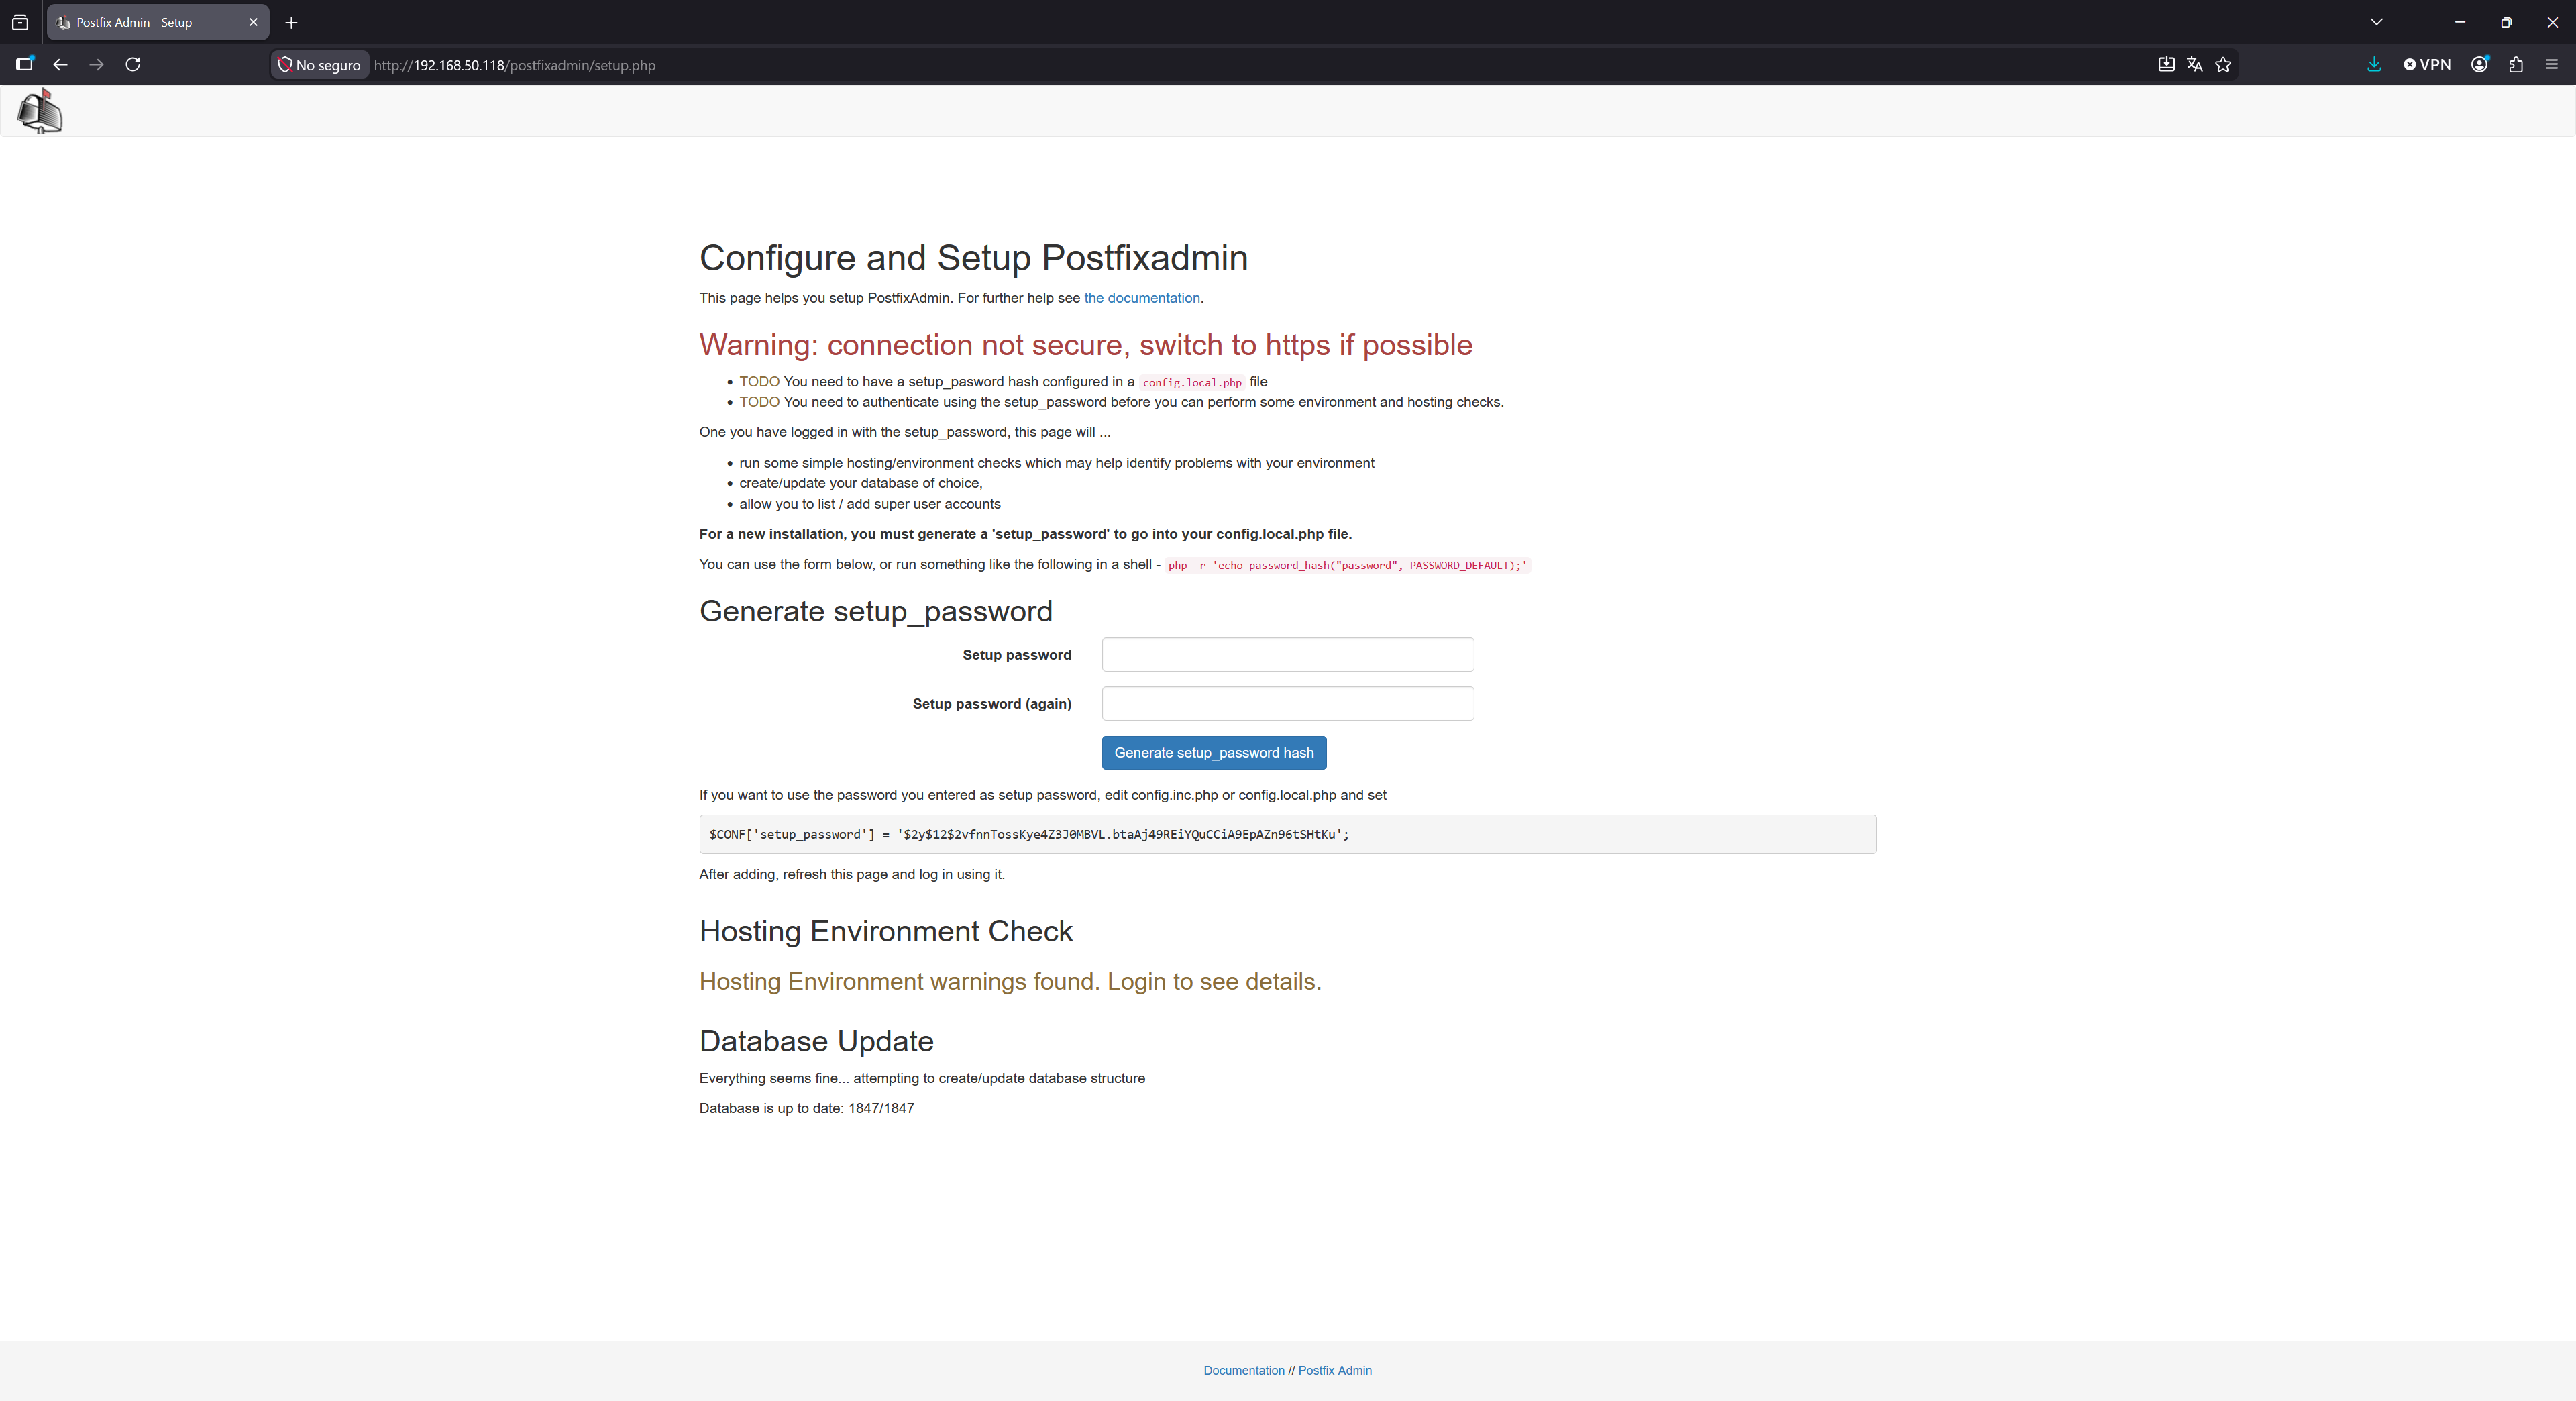The image size is (2576, 1401).
Task: Open the downloads arrow icon
Action: click(2374, 65)
